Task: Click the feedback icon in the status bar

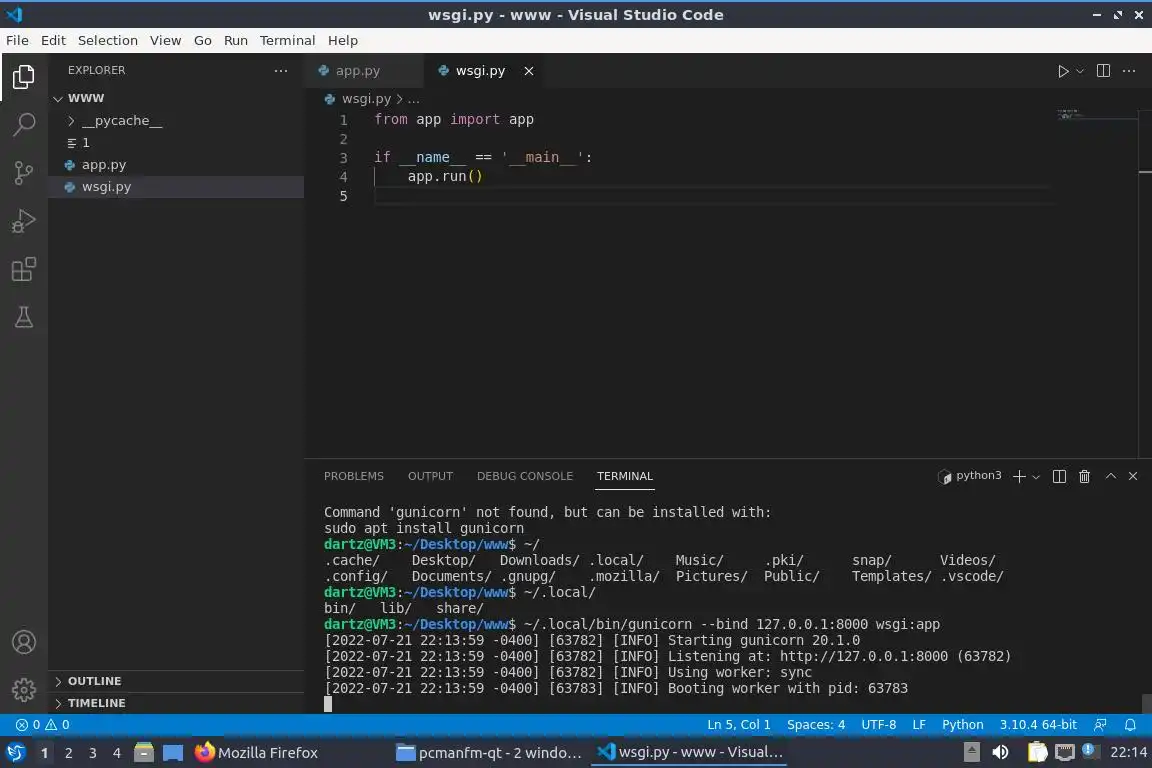Action: pyautogui.click(x=1100, y=725)
